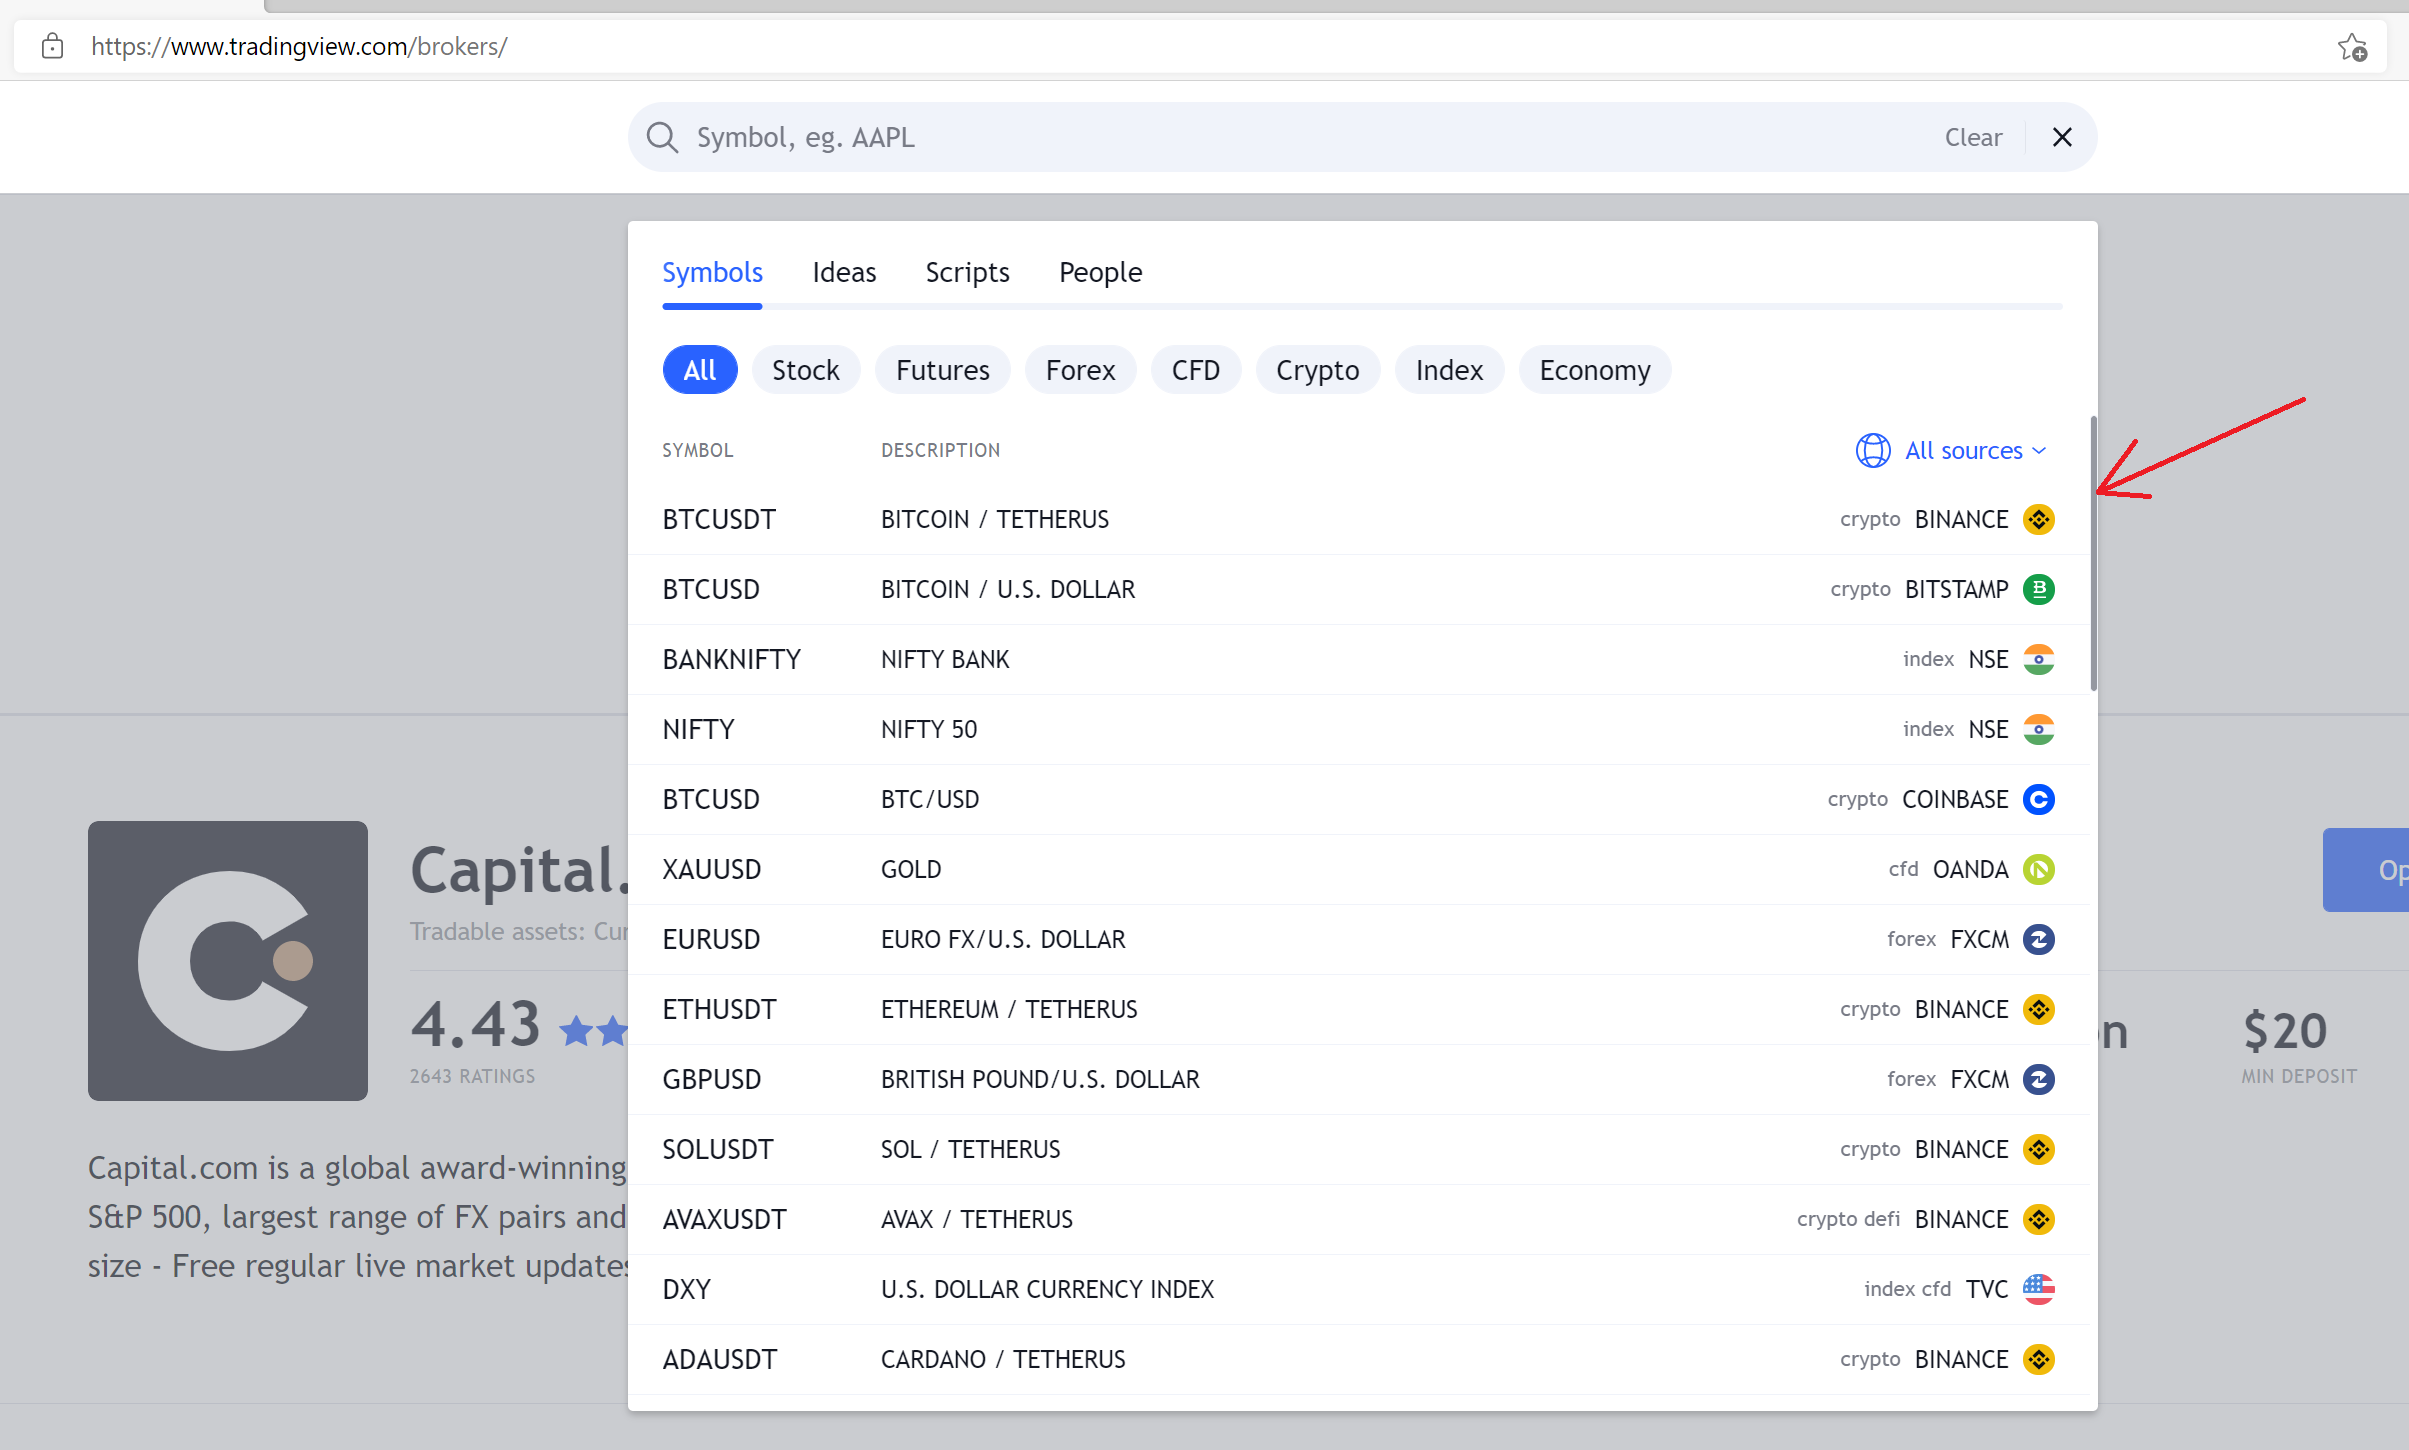
Task: Switch off the All filter by selecting Stock
Action: 805,369
